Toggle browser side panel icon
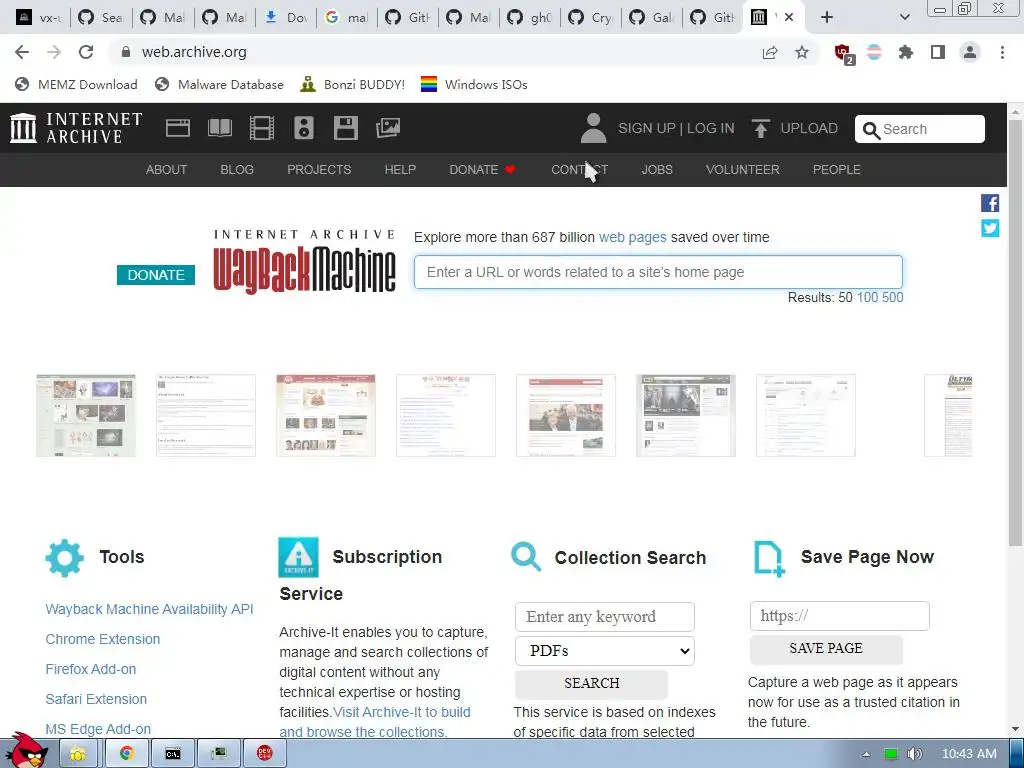This screenshot has width=1024, height=768. [938, 52]
